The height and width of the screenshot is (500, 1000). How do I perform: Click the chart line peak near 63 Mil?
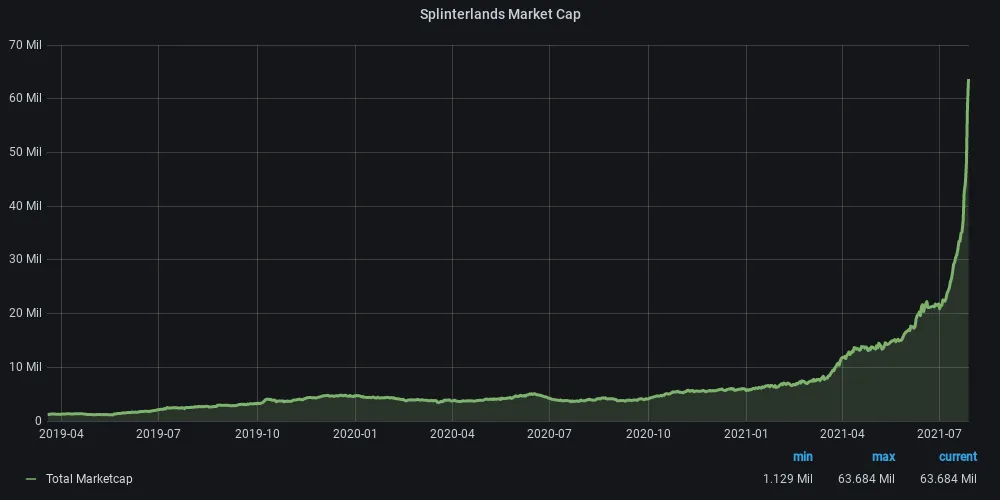968,81
